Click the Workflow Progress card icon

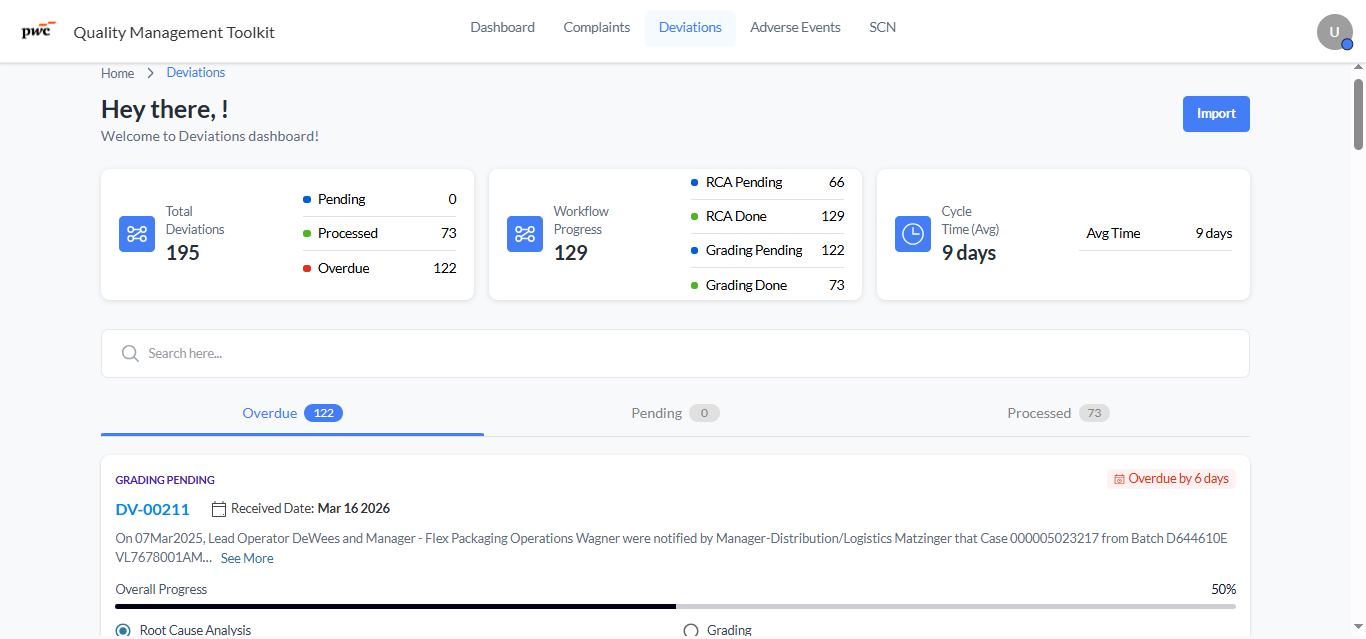pos(525,234)
